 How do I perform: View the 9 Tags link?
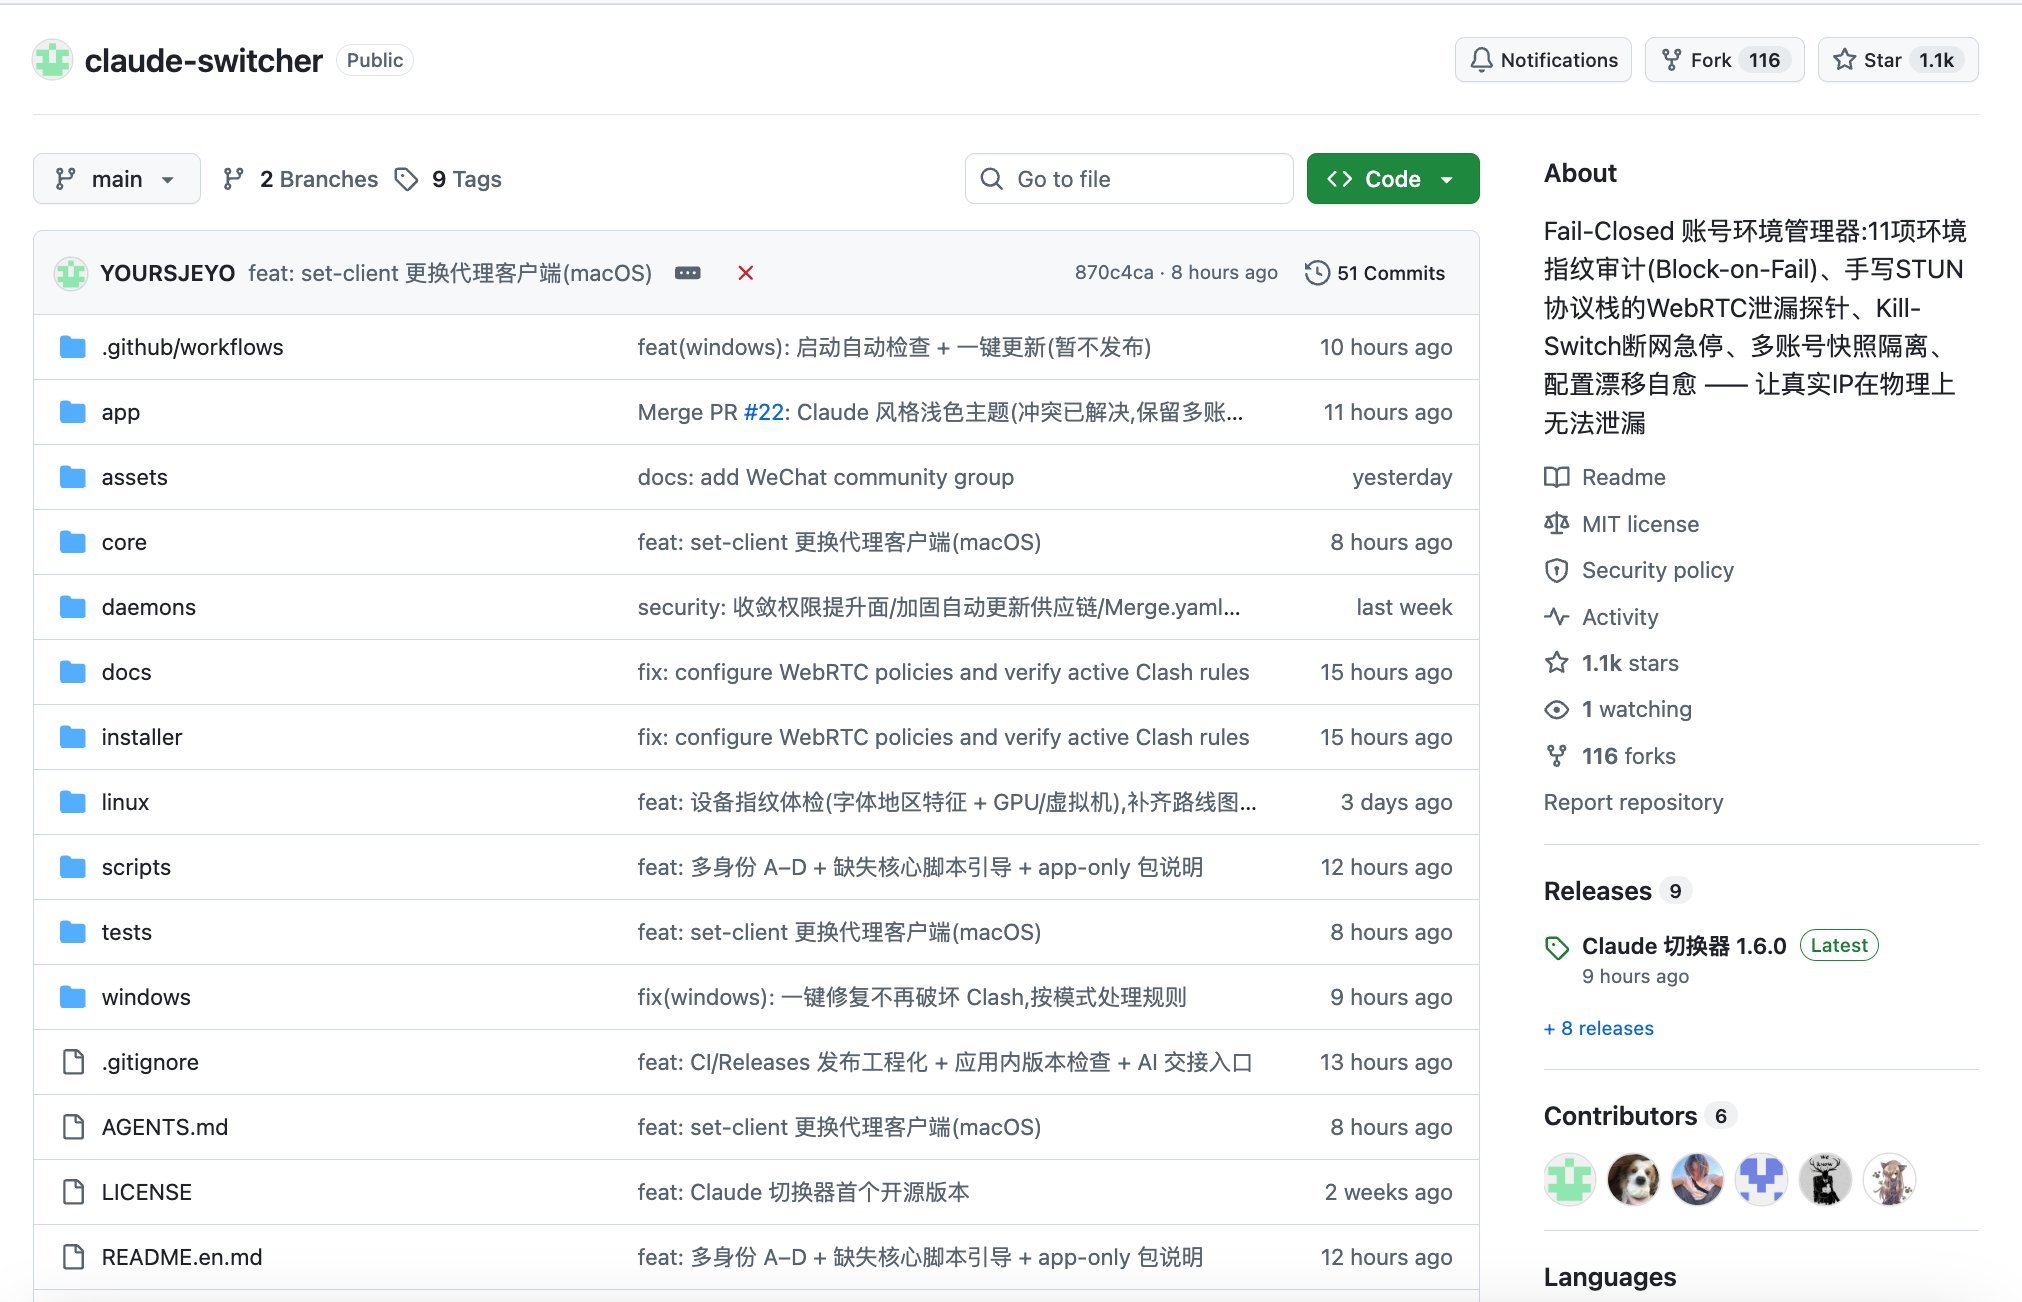[448, 179]
